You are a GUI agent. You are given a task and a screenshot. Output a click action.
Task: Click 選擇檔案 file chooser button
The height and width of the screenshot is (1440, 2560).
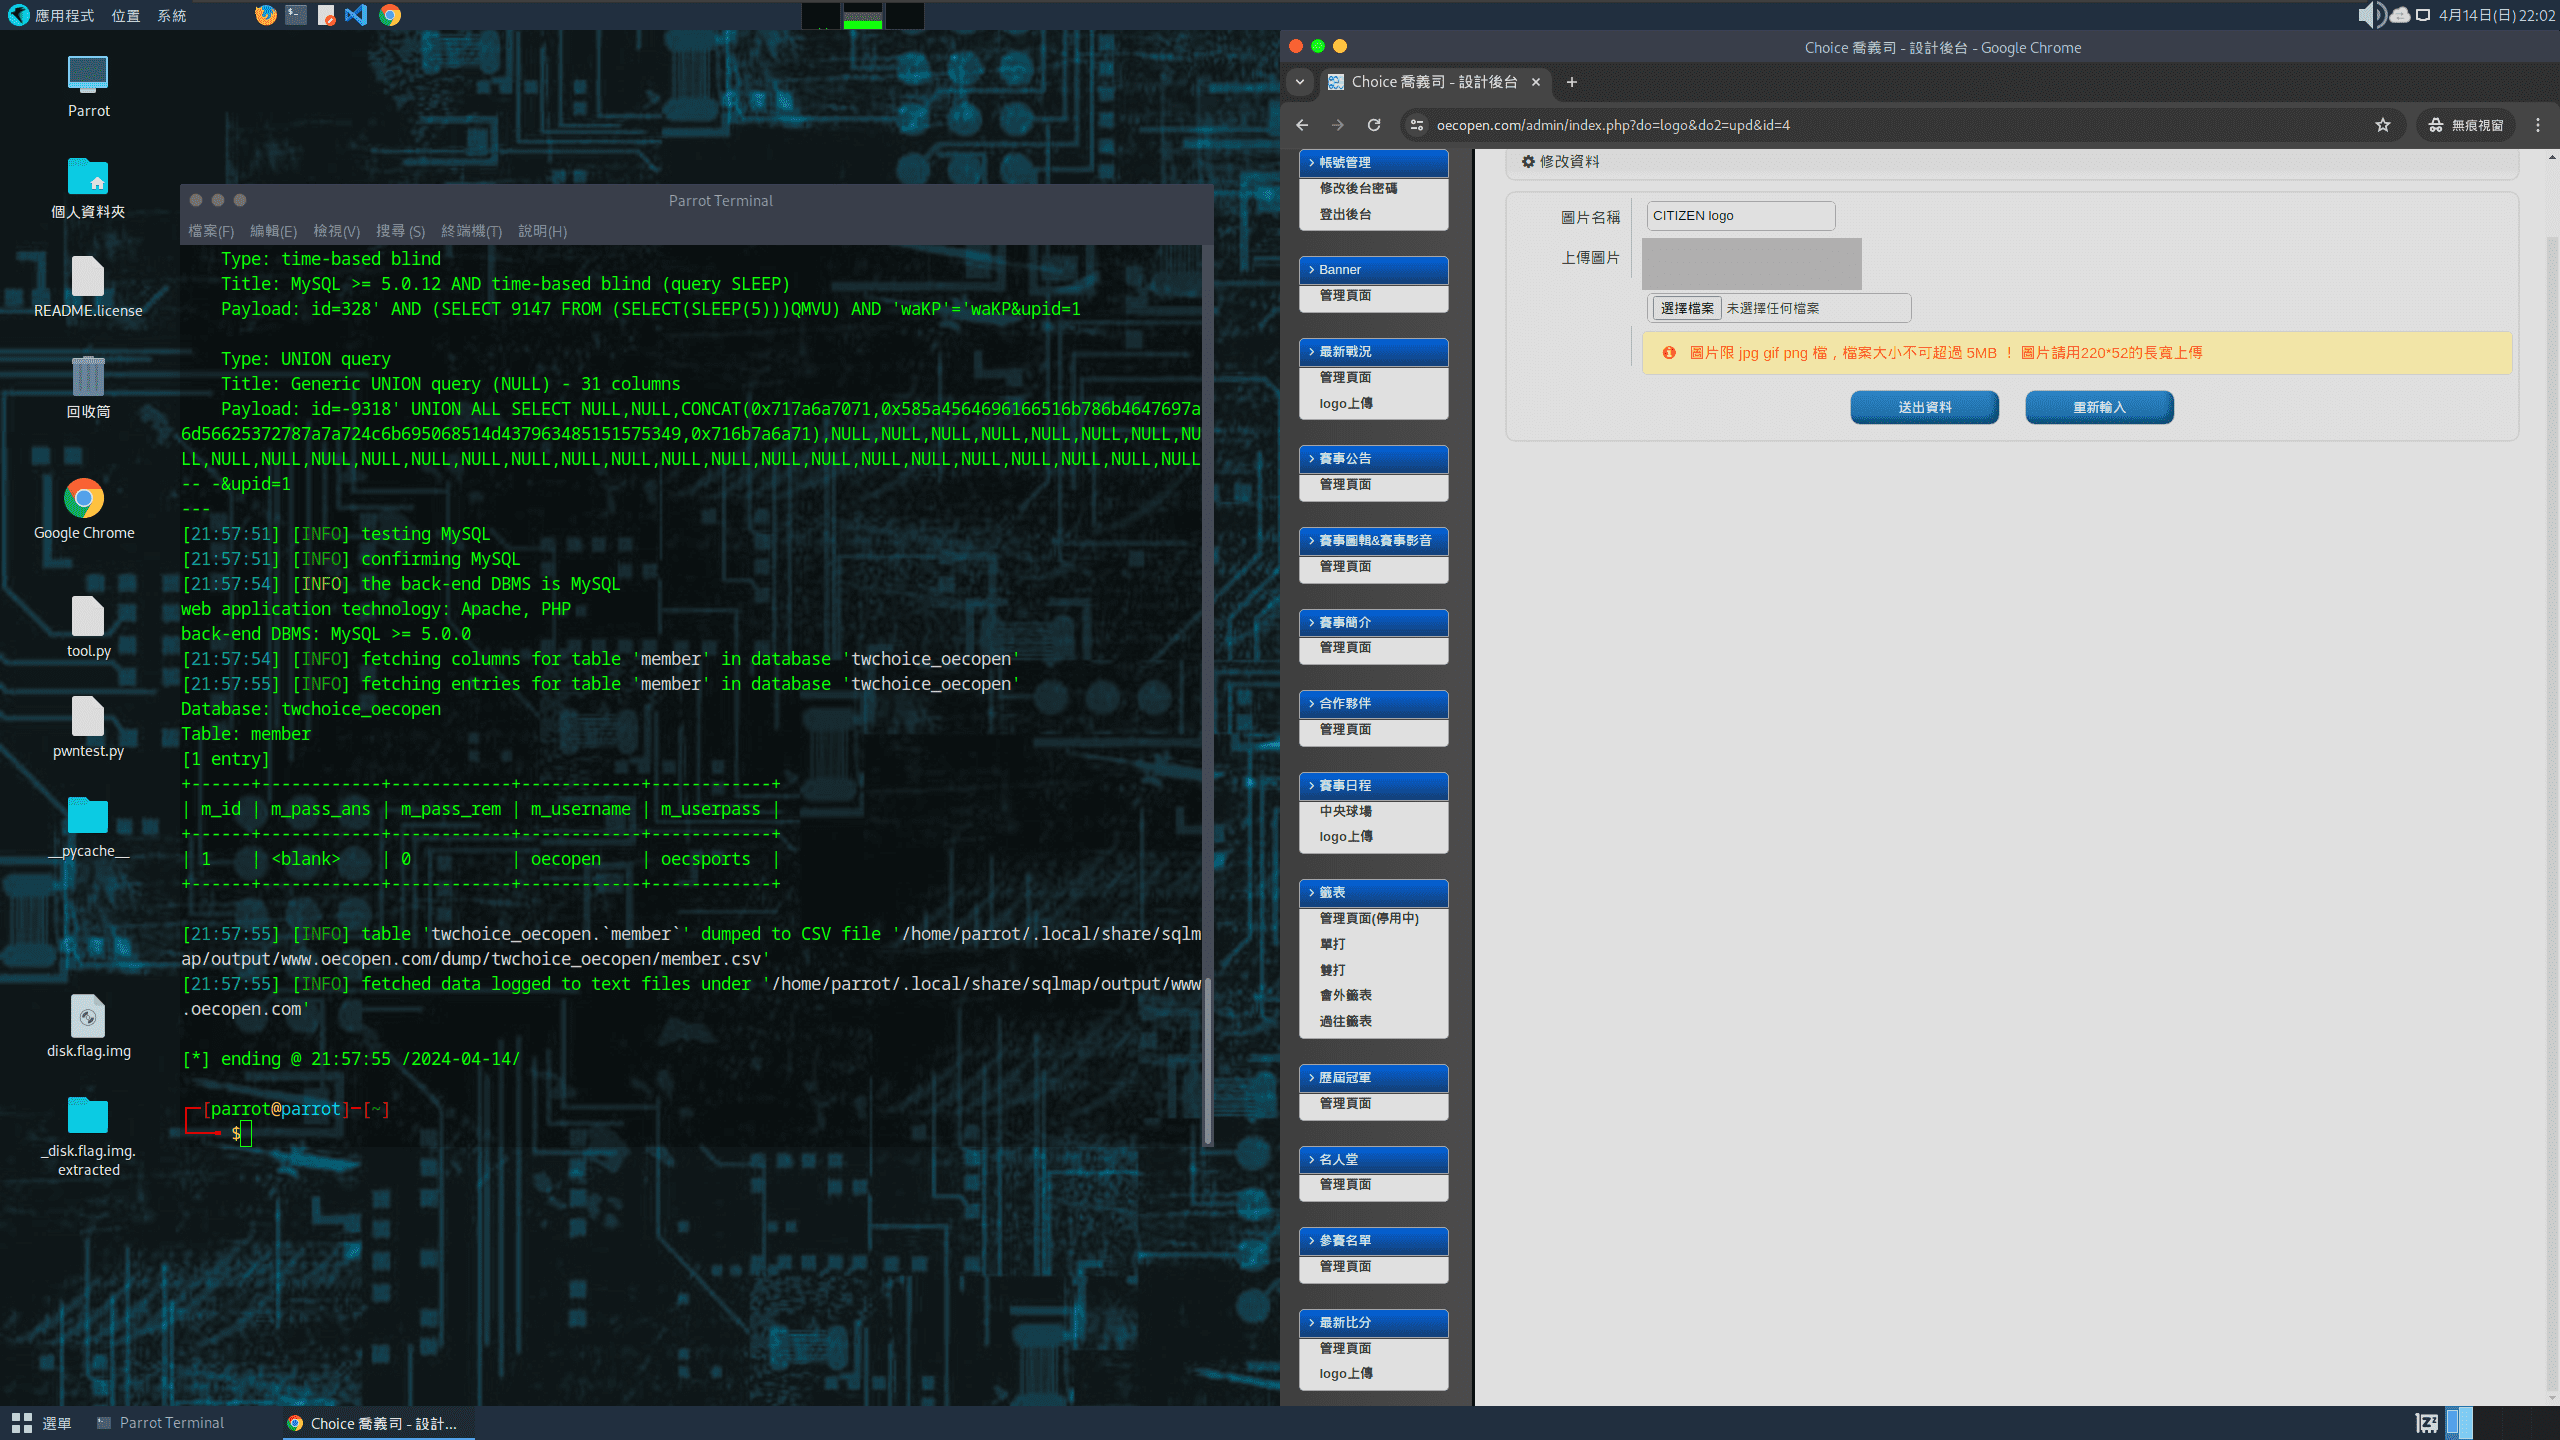pos(1687,308)
